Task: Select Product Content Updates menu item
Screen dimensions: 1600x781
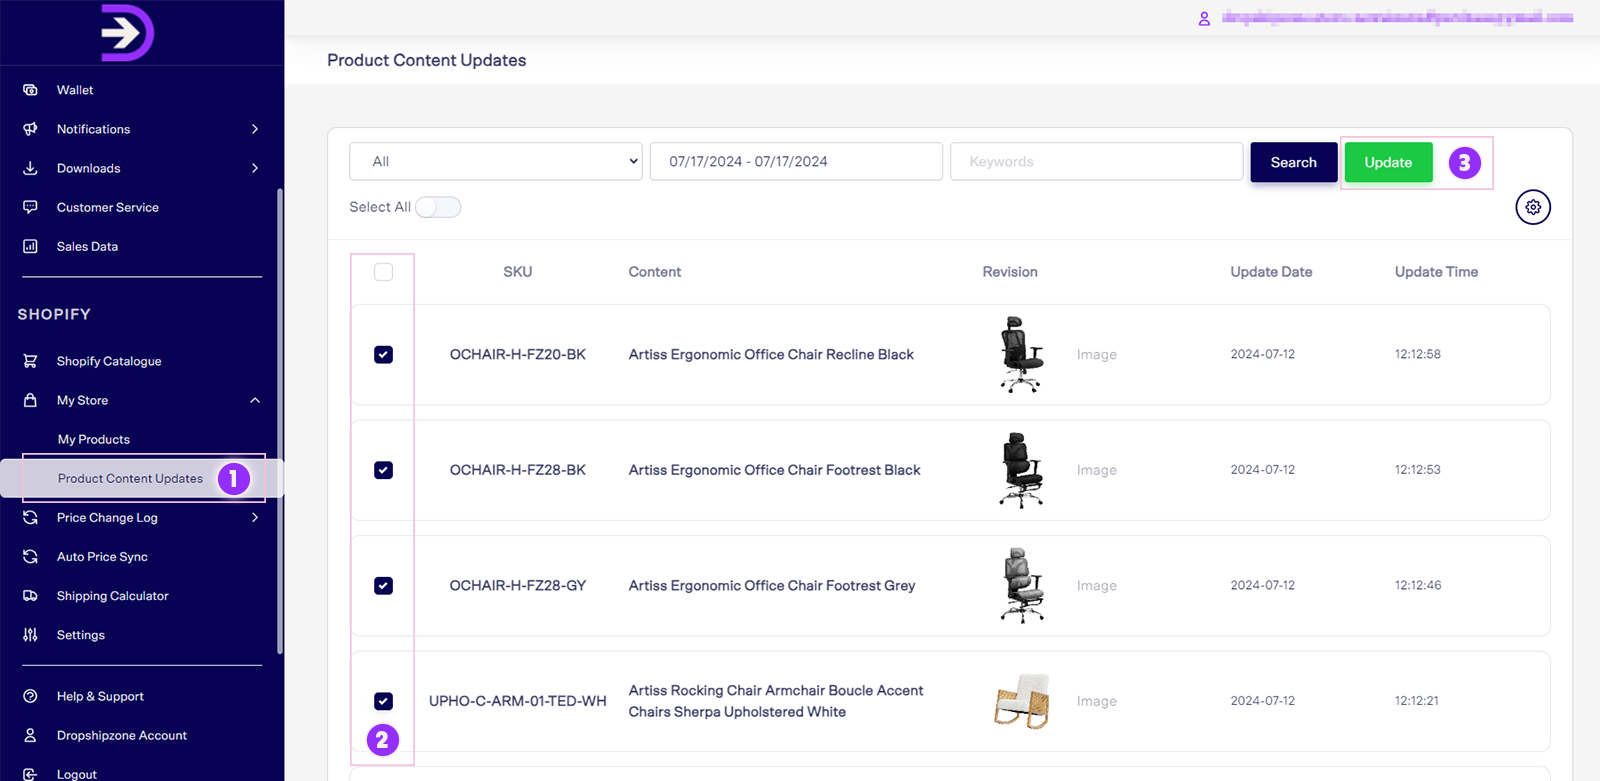Action: pos(130,478)
